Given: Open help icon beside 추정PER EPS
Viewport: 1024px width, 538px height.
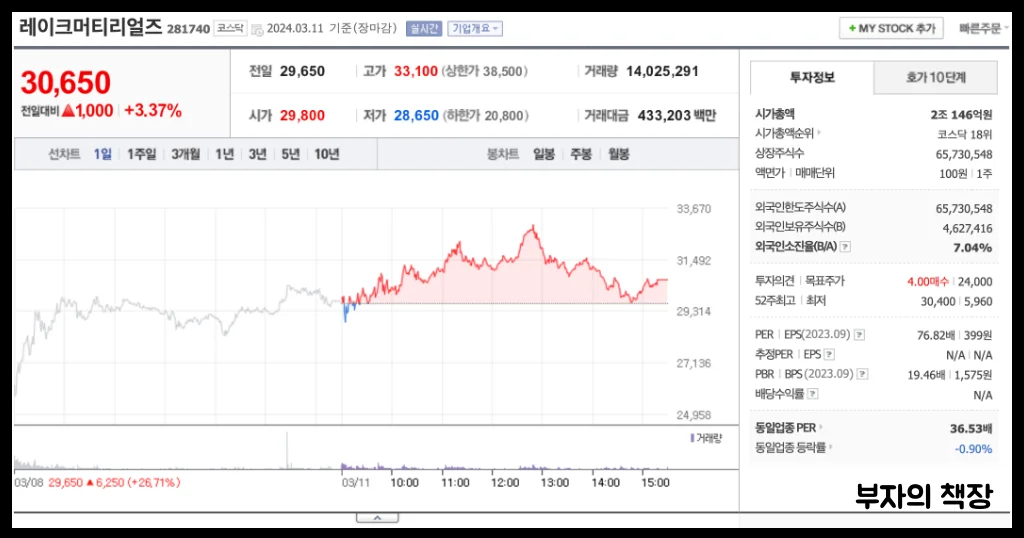Looking at the screenshot, I should click(x=829, y=355).
